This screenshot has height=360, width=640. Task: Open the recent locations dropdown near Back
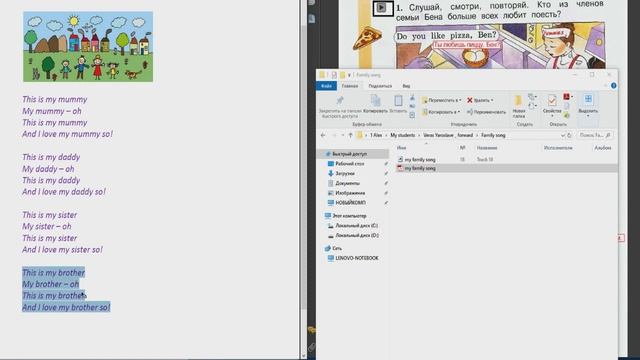click(342, 135)
